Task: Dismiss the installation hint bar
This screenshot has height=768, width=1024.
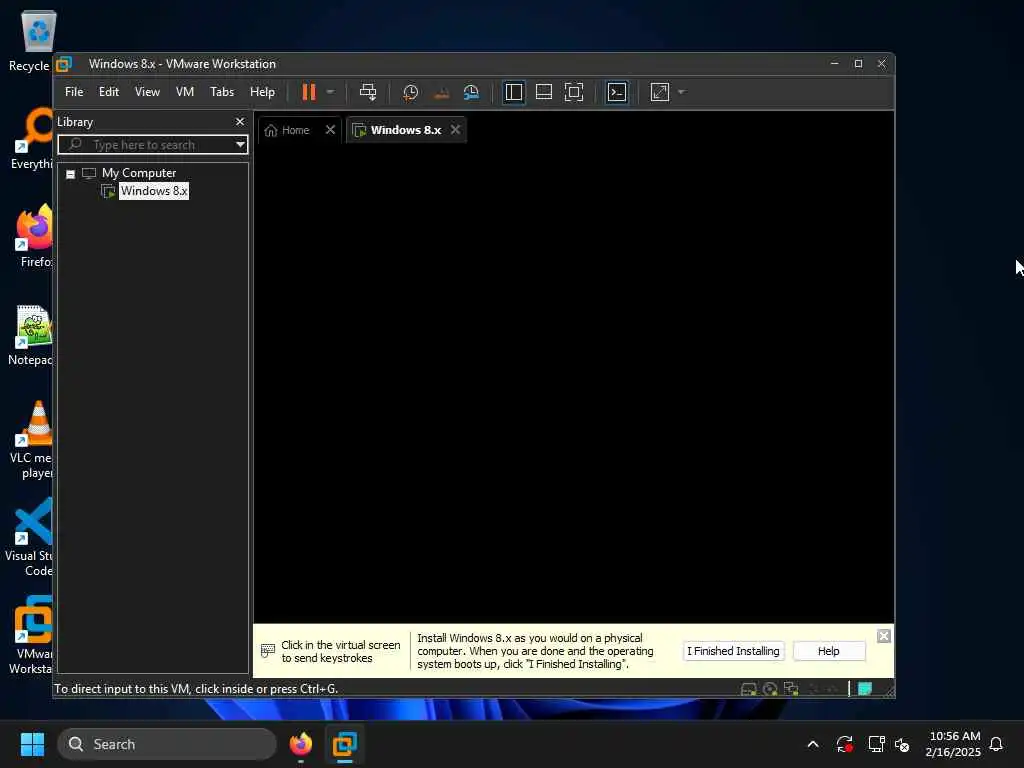Action: [884, 636]
